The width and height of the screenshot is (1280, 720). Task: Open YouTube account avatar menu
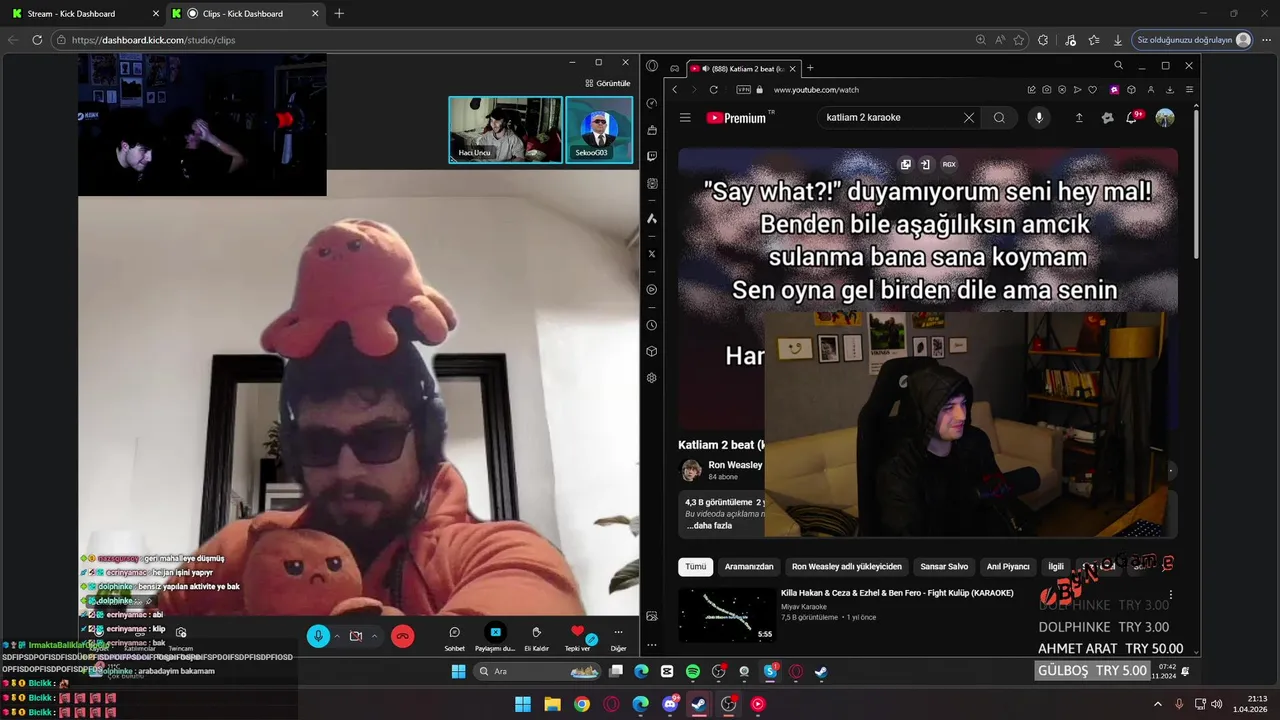[1165, 117]
